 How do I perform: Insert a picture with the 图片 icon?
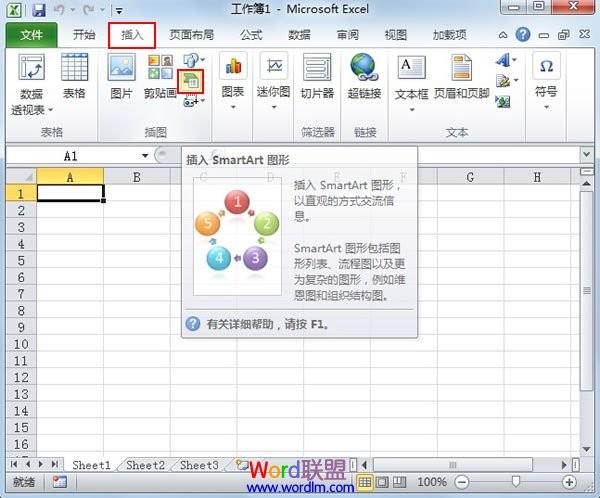[121, 67]
